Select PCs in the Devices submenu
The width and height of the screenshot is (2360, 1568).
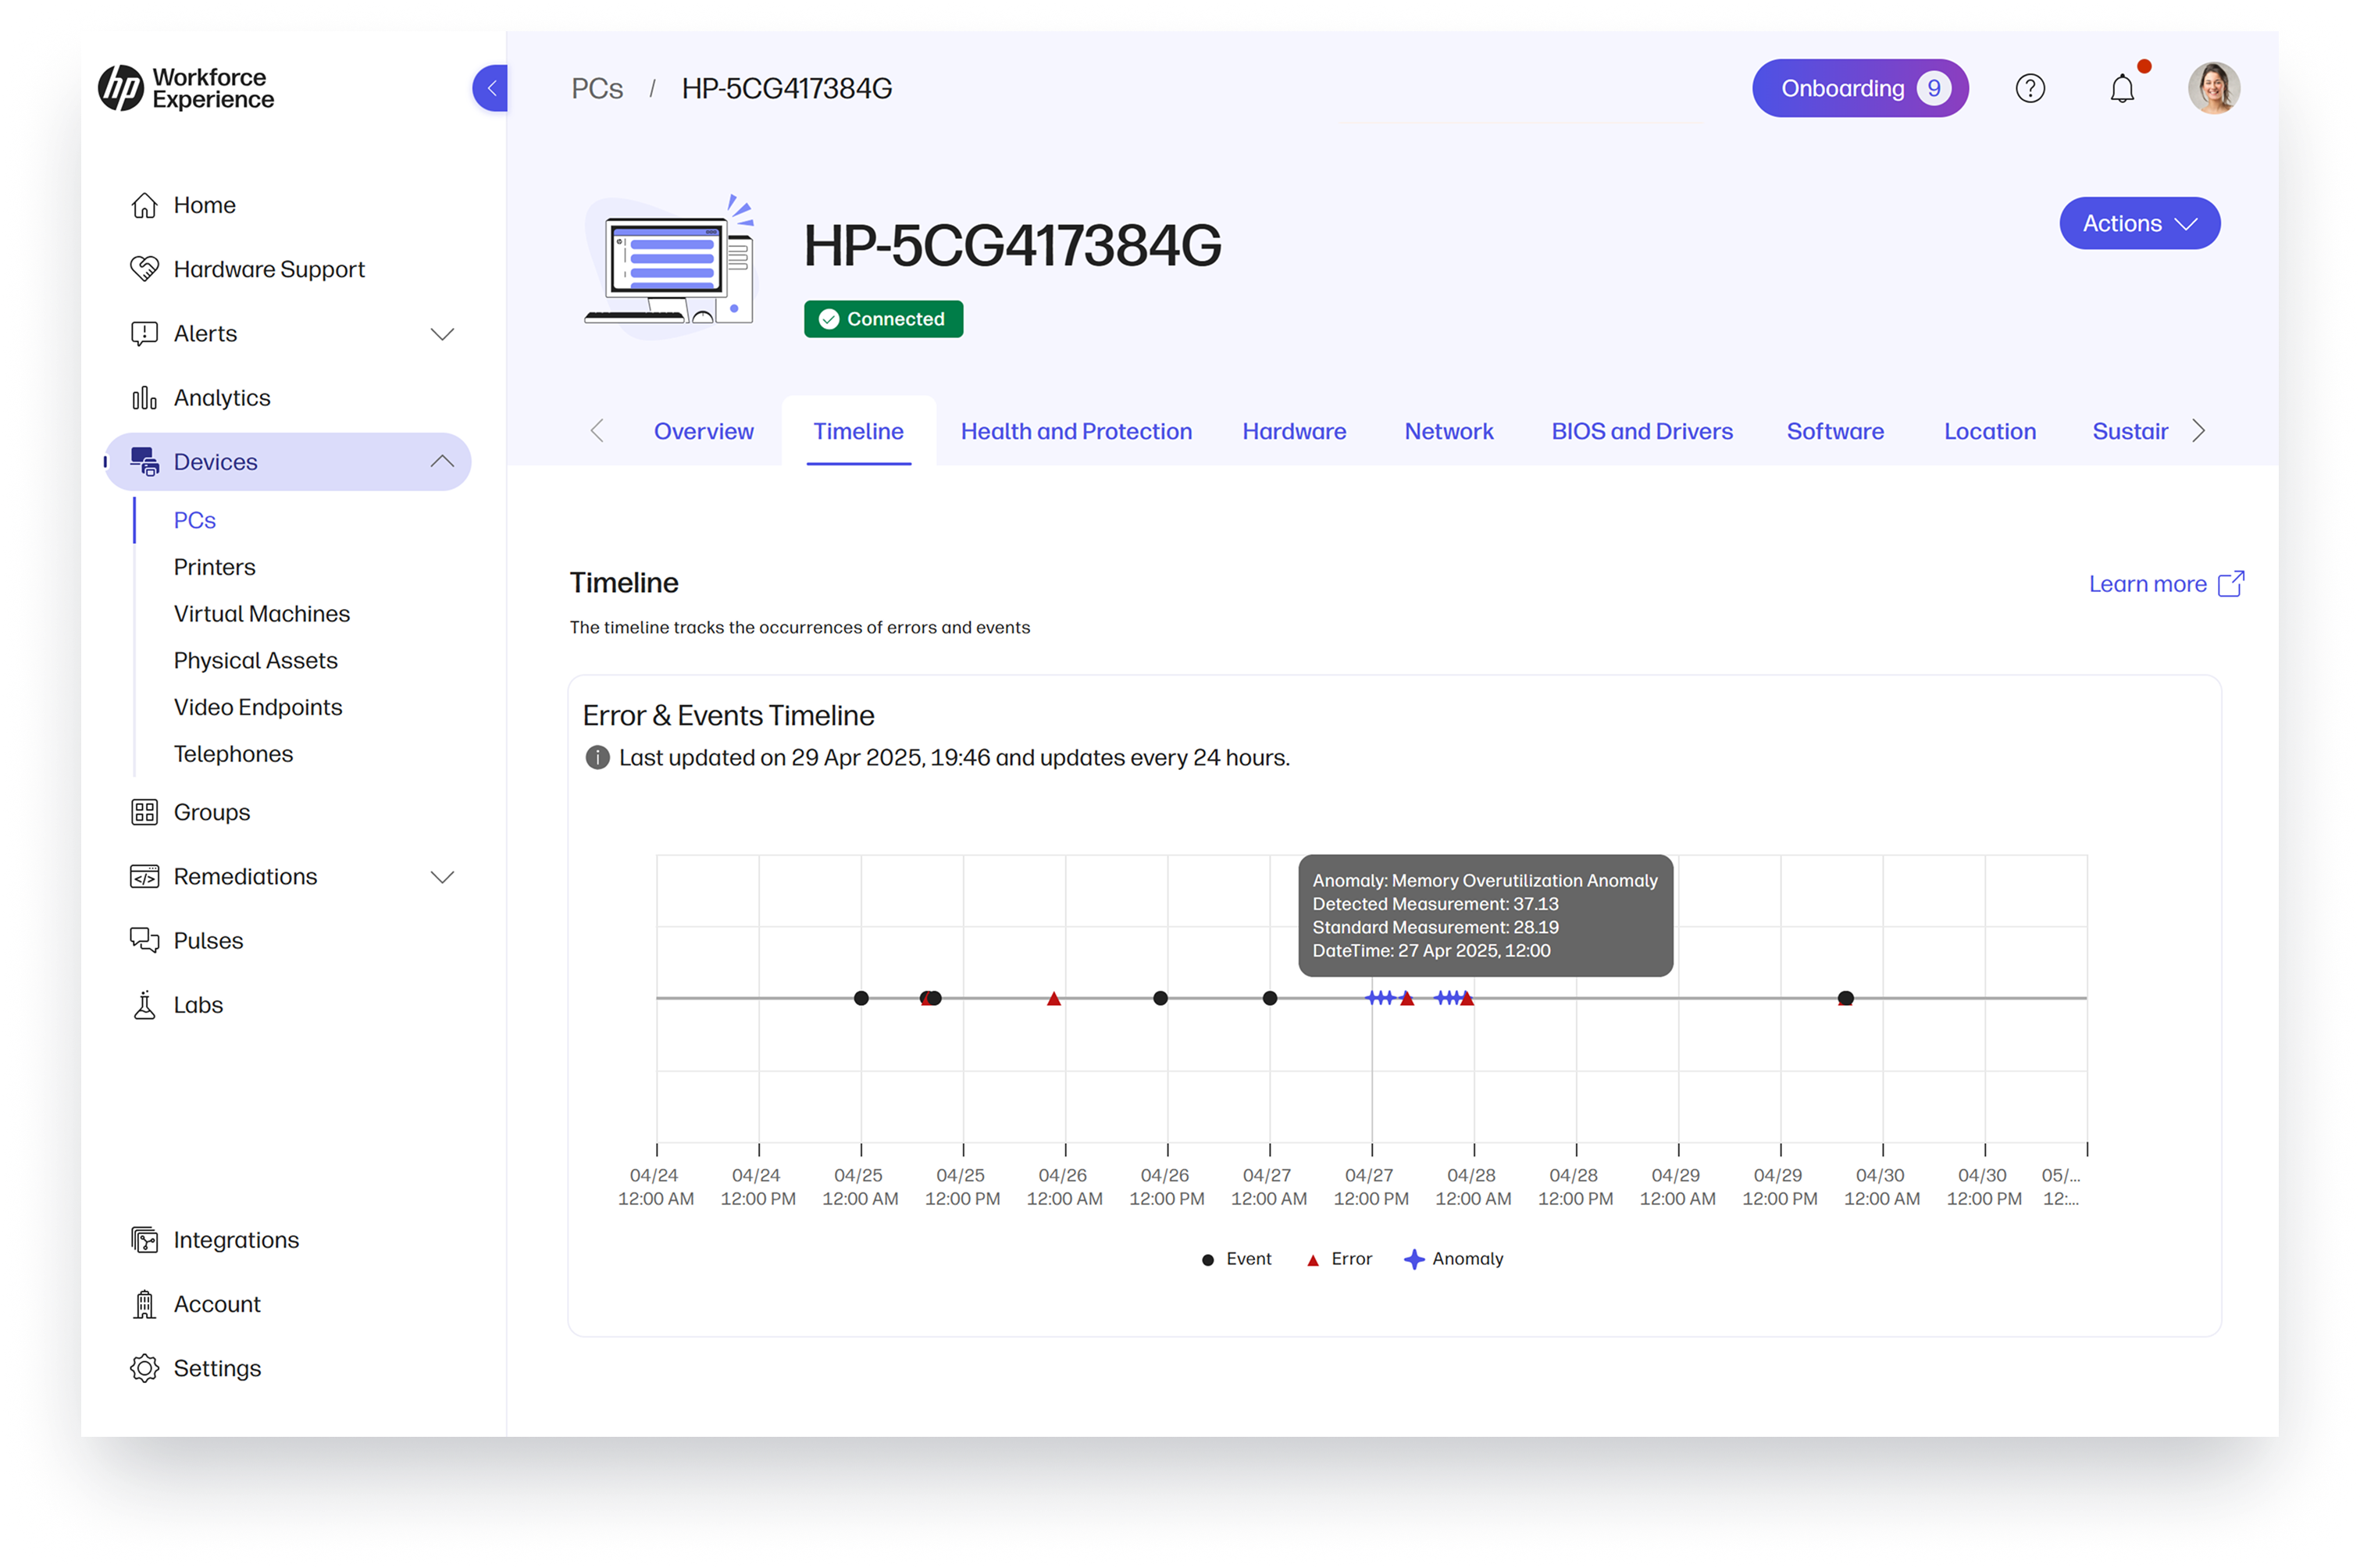pos(195,520)
